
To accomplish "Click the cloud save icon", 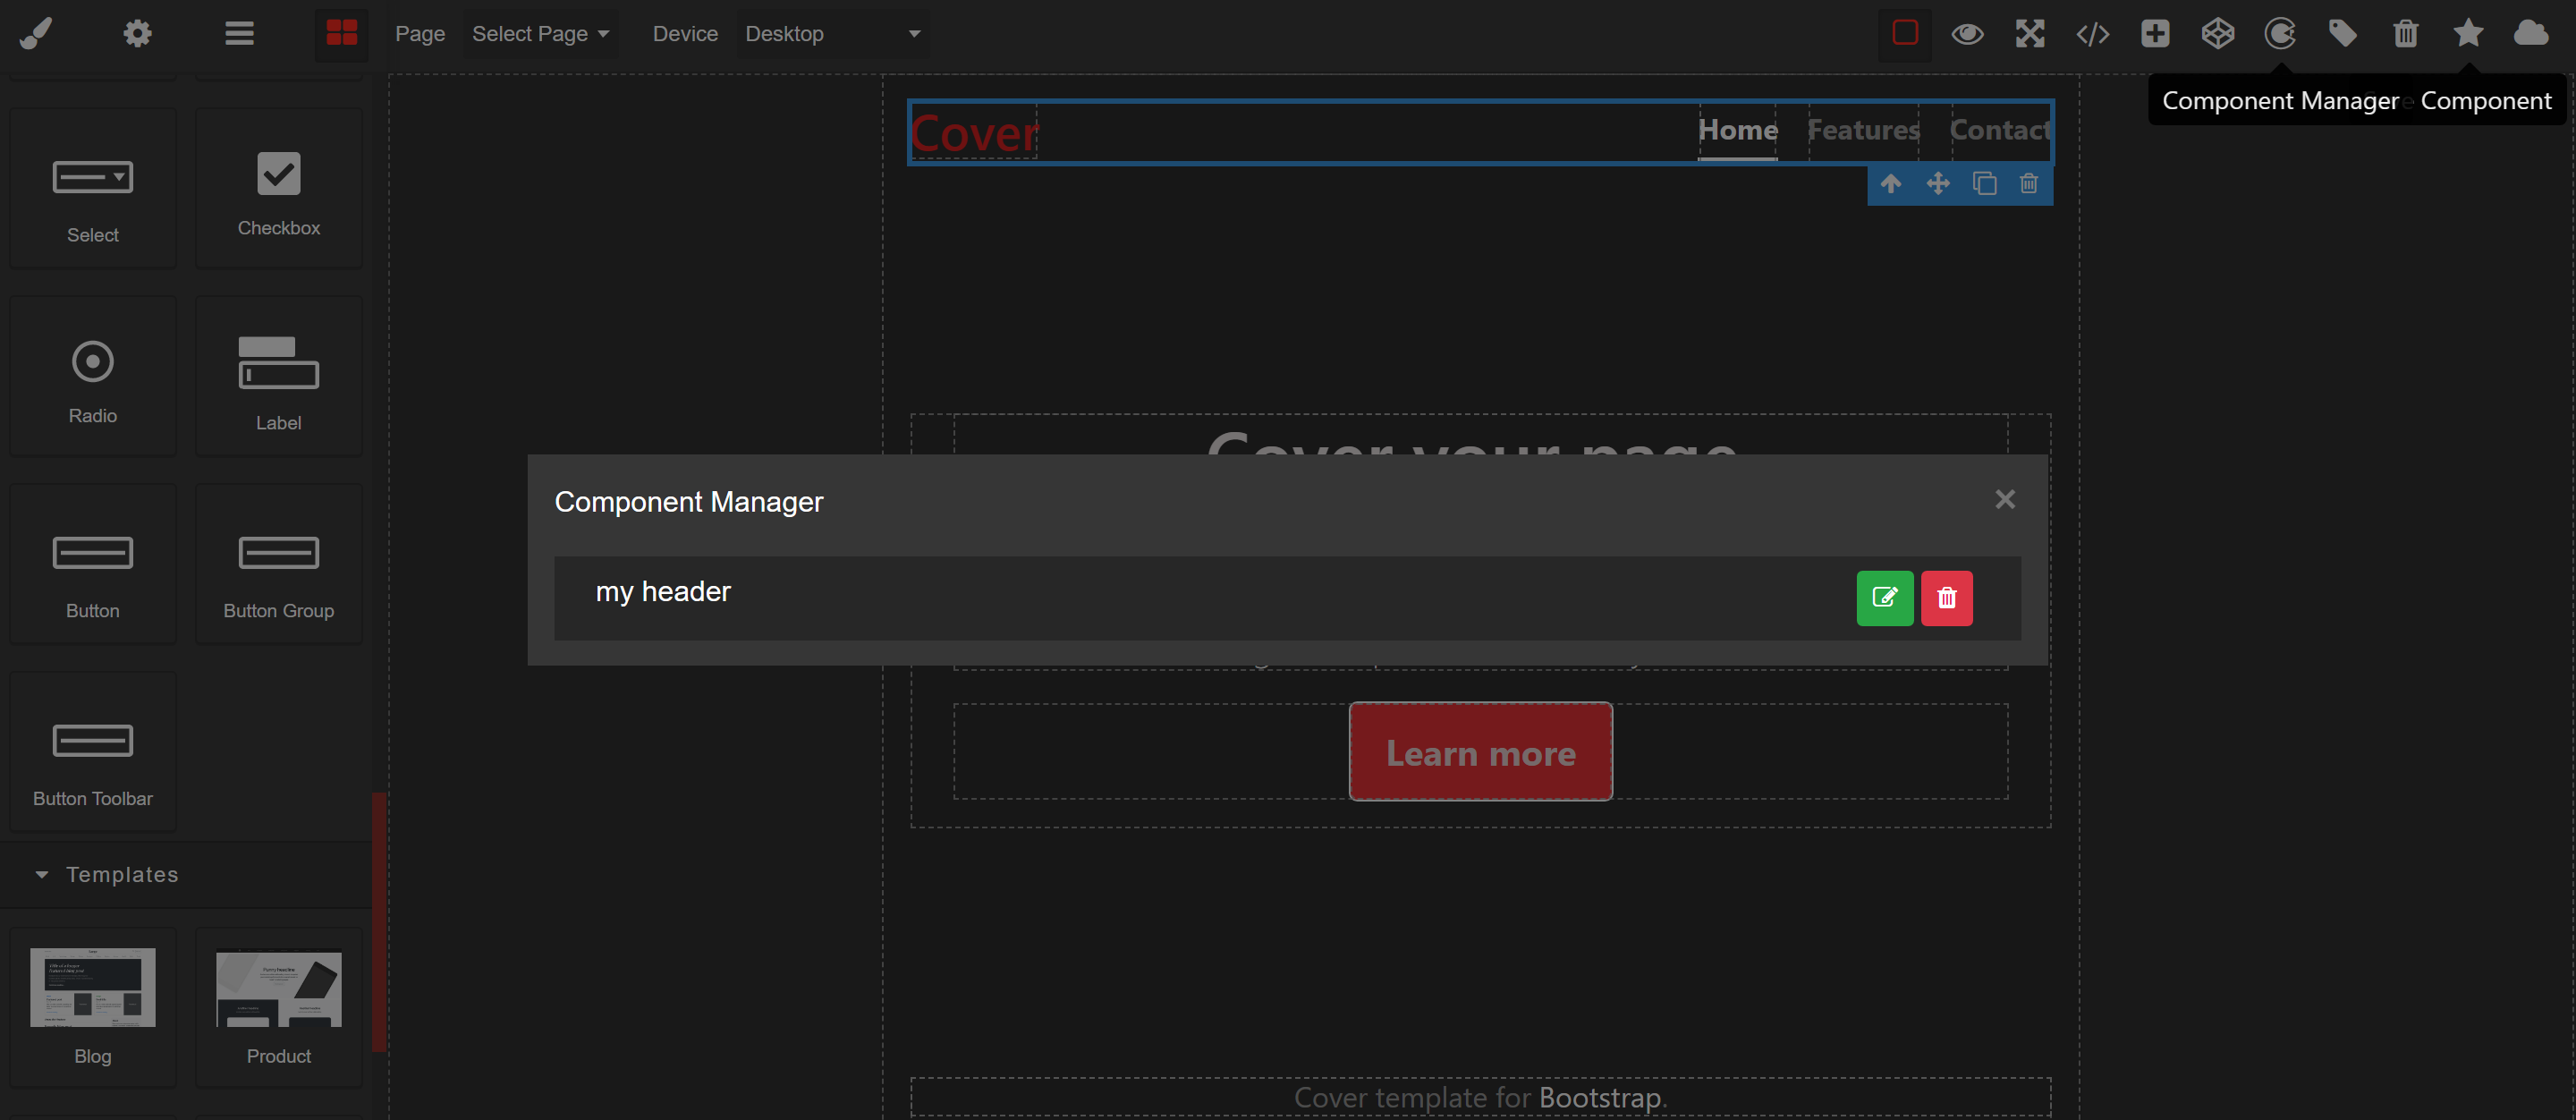I will click(x=2530, y=33).
